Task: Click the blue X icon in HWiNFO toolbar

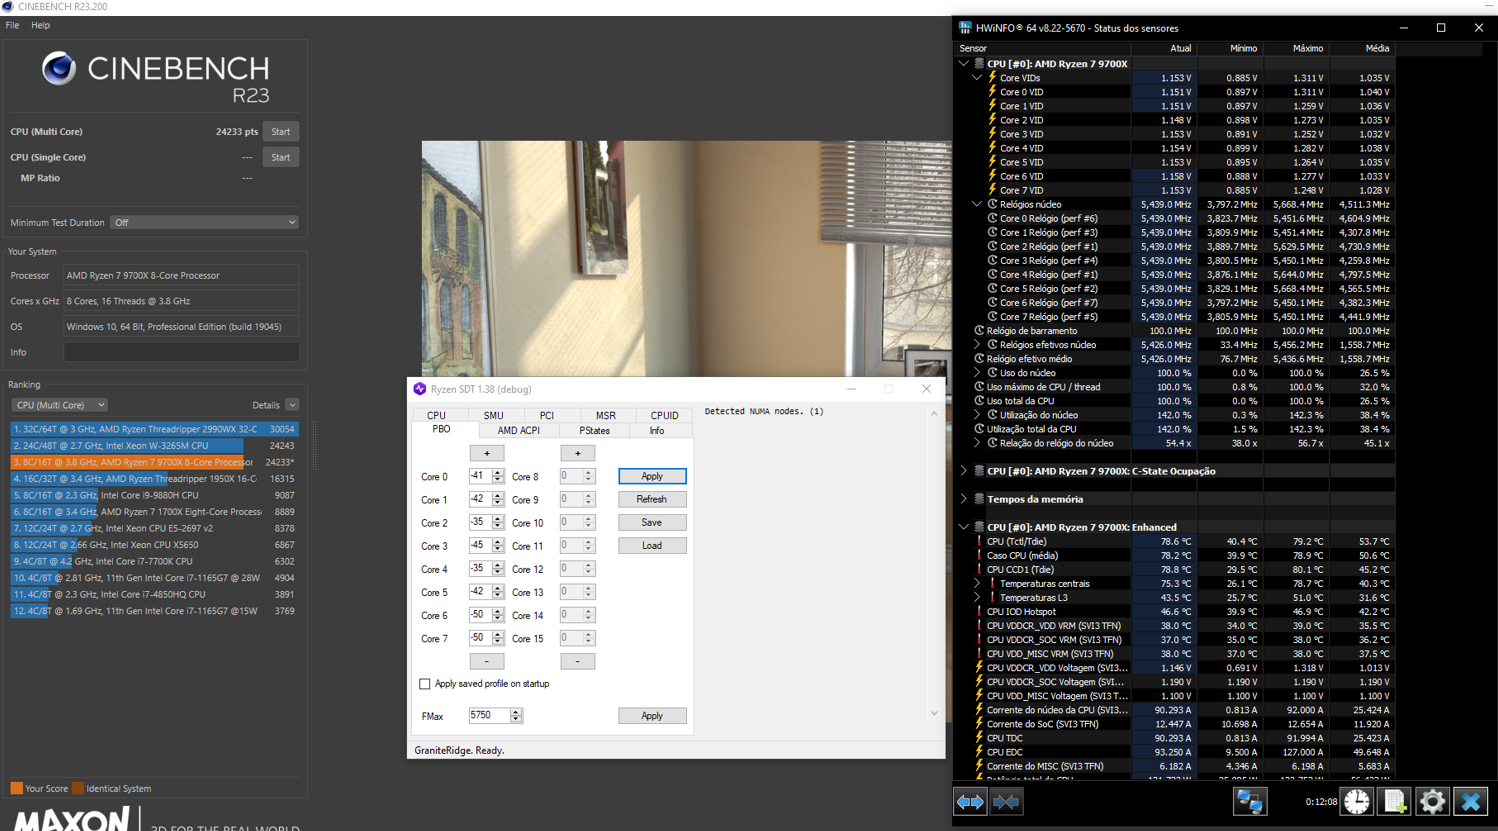Action: 1471,802
